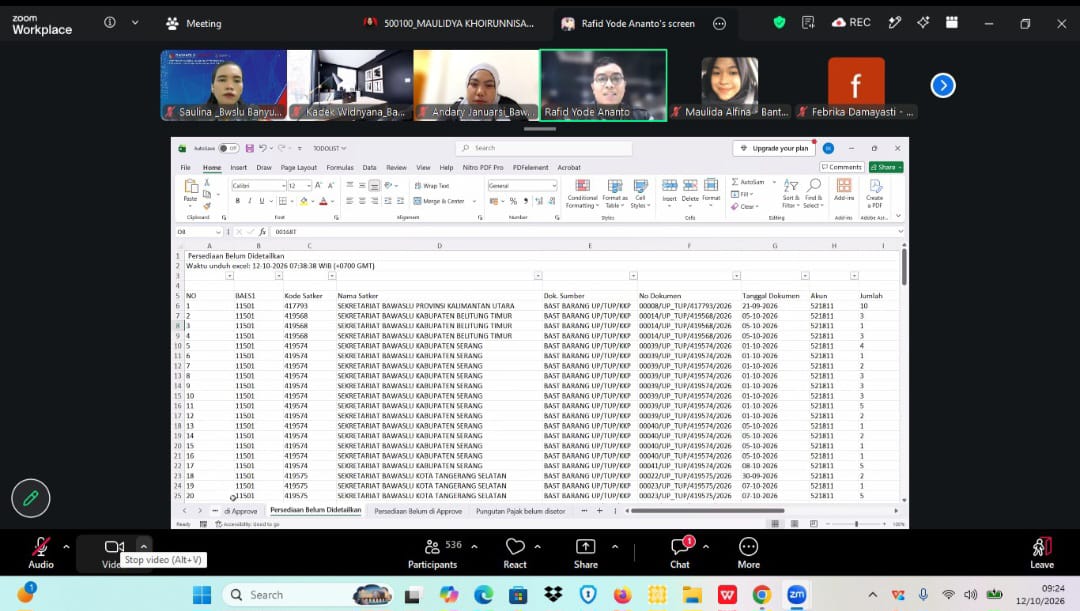1080x611 pixels.
Task: Switch to the Formulas ribbon tab
Action: tap(340, 167)
